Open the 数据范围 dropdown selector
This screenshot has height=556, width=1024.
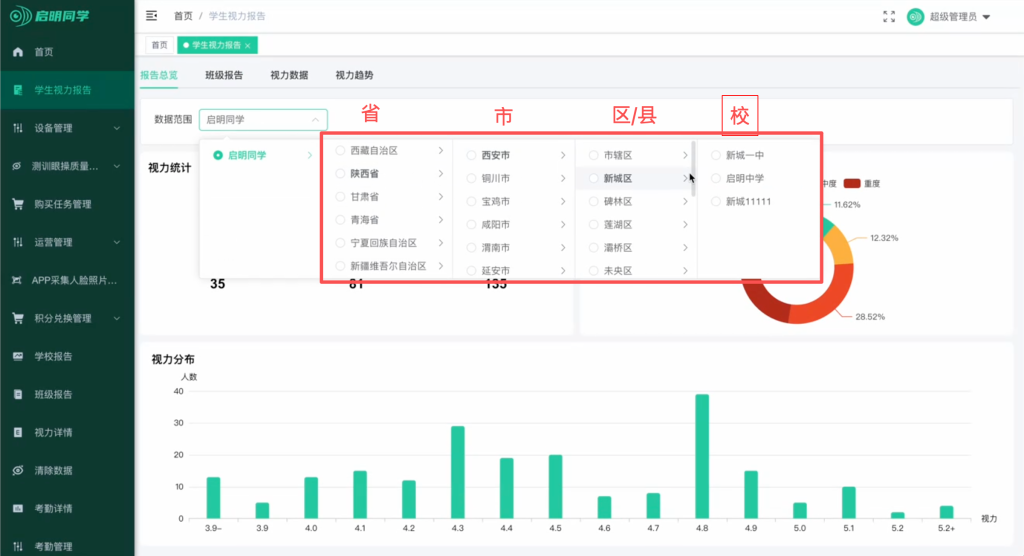(263, 119)
